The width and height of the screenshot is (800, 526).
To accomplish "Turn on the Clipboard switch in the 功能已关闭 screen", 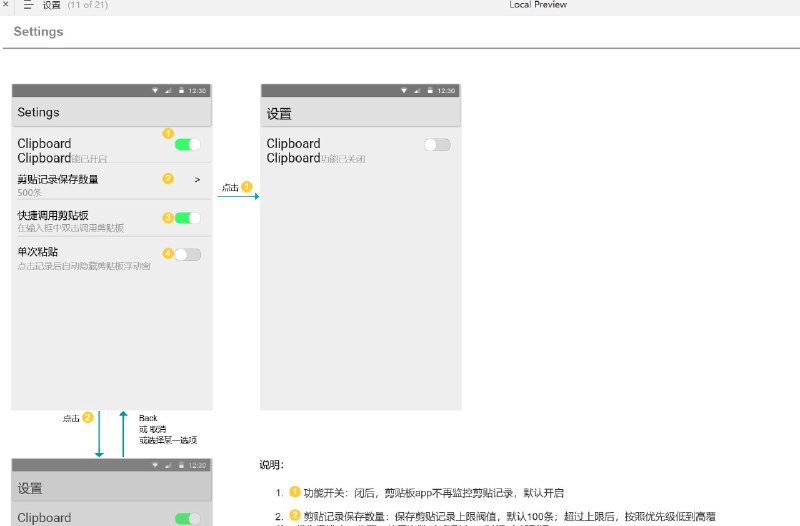I will point(437,144).
